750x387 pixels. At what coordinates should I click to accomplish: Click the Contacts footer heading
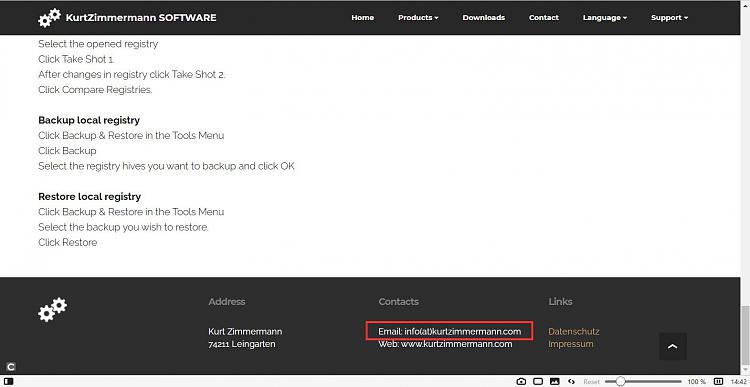tap(398, 301)
